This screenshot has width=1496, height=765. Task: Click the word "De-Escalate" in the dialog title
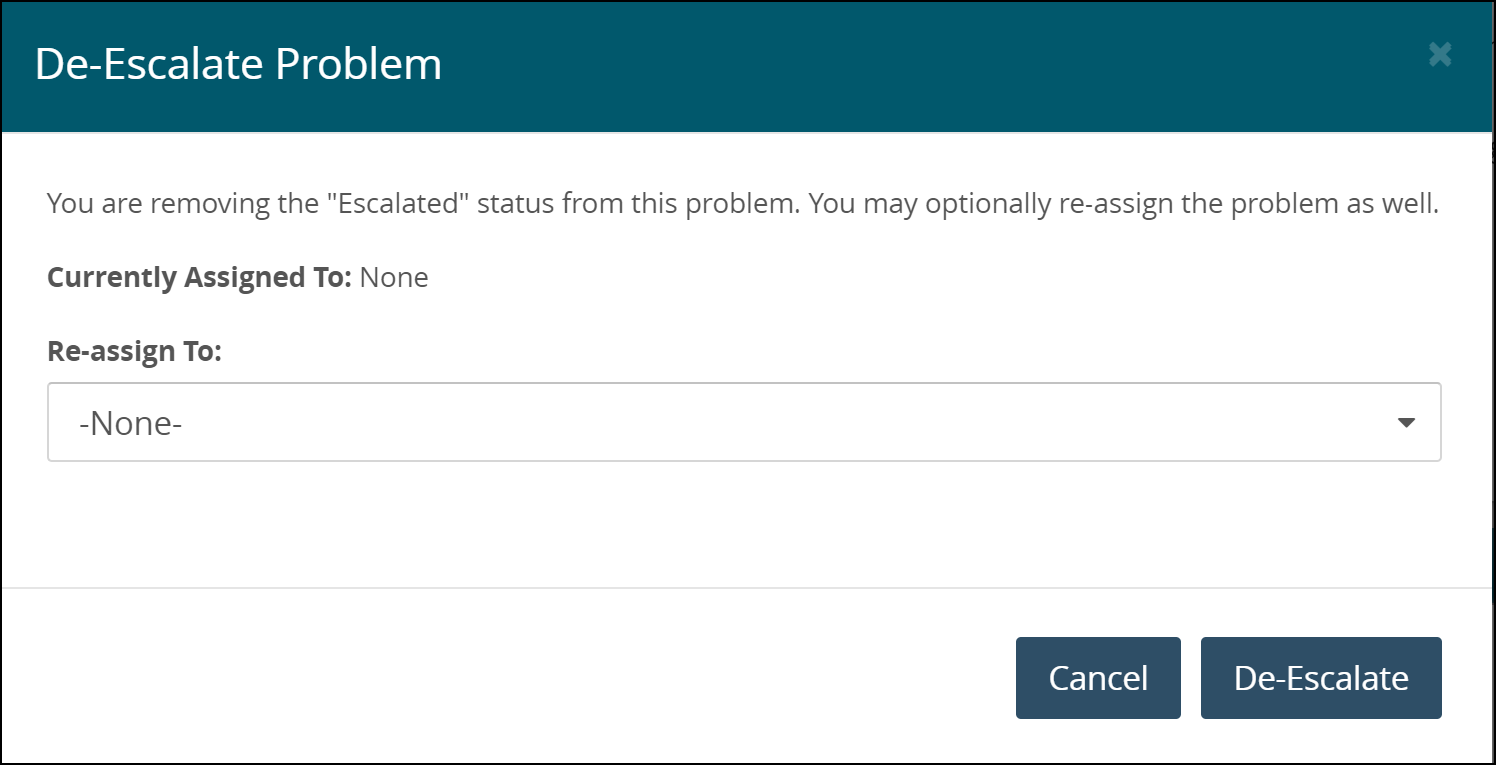pyautogui.click(x=147, y=64)
